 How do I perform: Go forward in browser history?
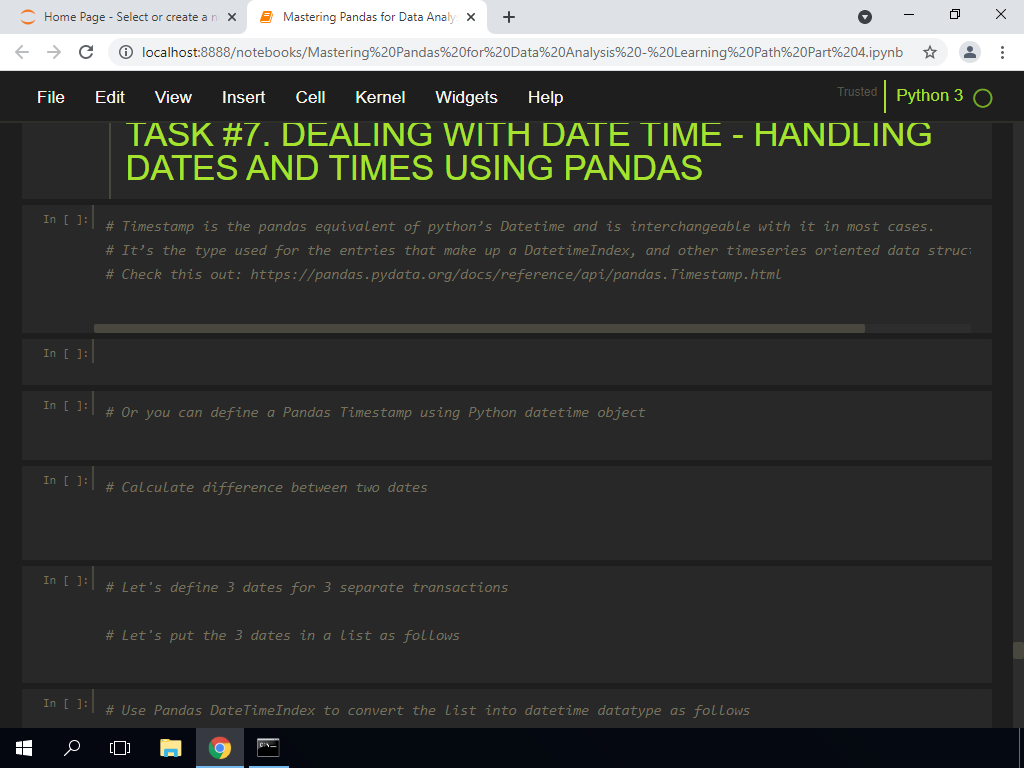(x=54, y=52)
